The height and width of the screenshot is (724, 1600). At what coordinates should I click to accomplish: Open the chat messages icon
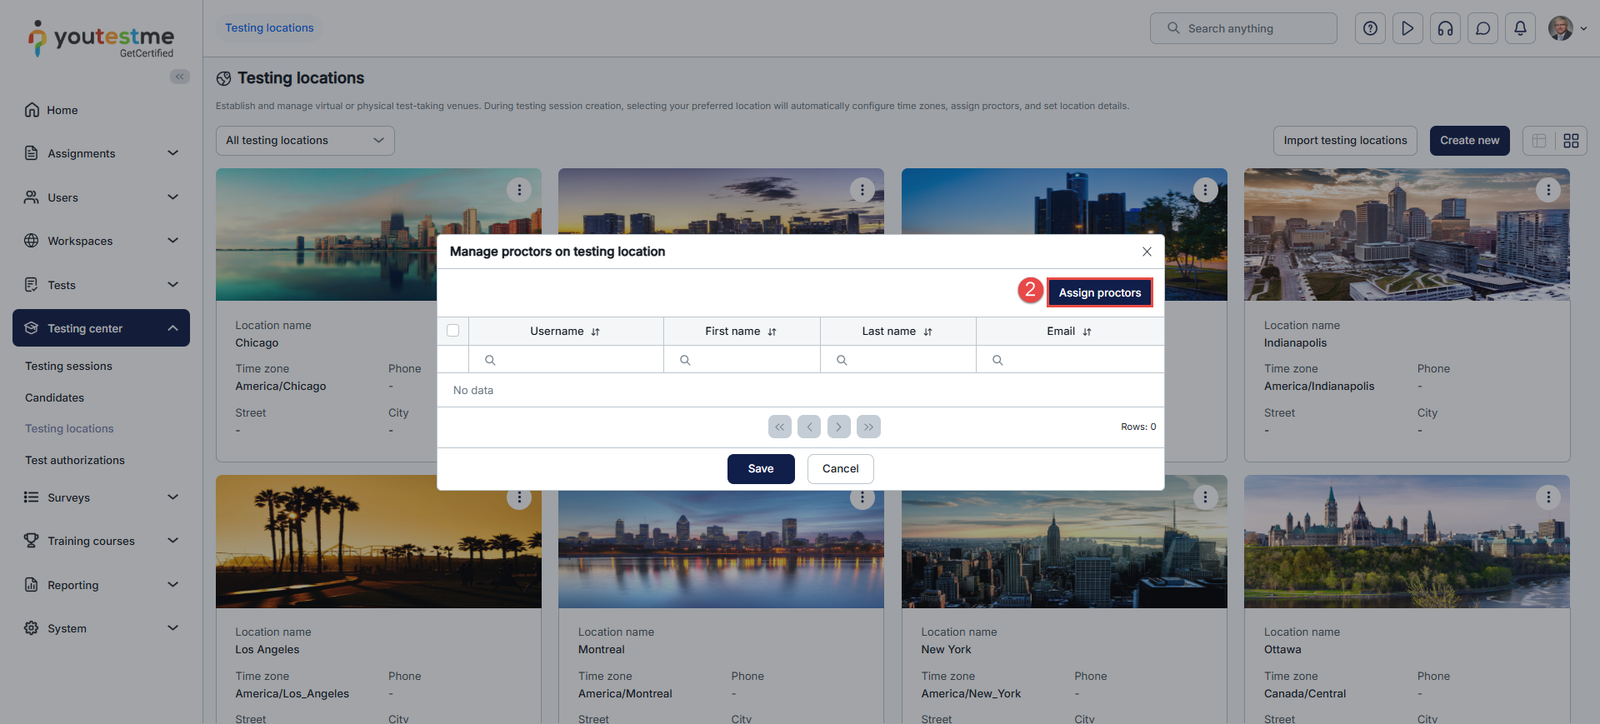[1483, 28]
